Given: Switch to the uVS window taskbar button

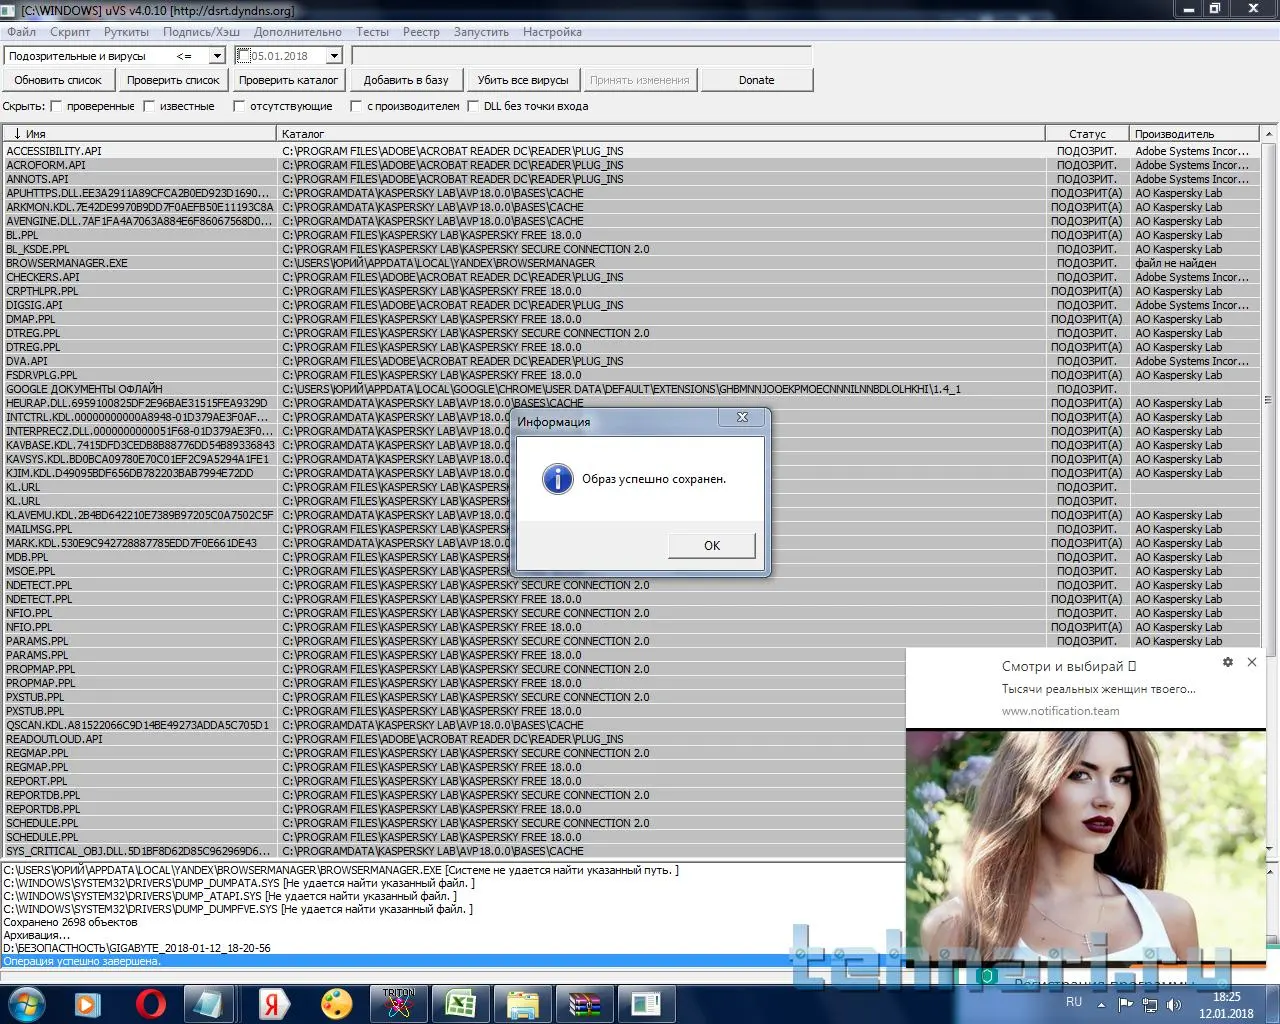Looking at the screenshot, I should click(x=646, y=1004).
